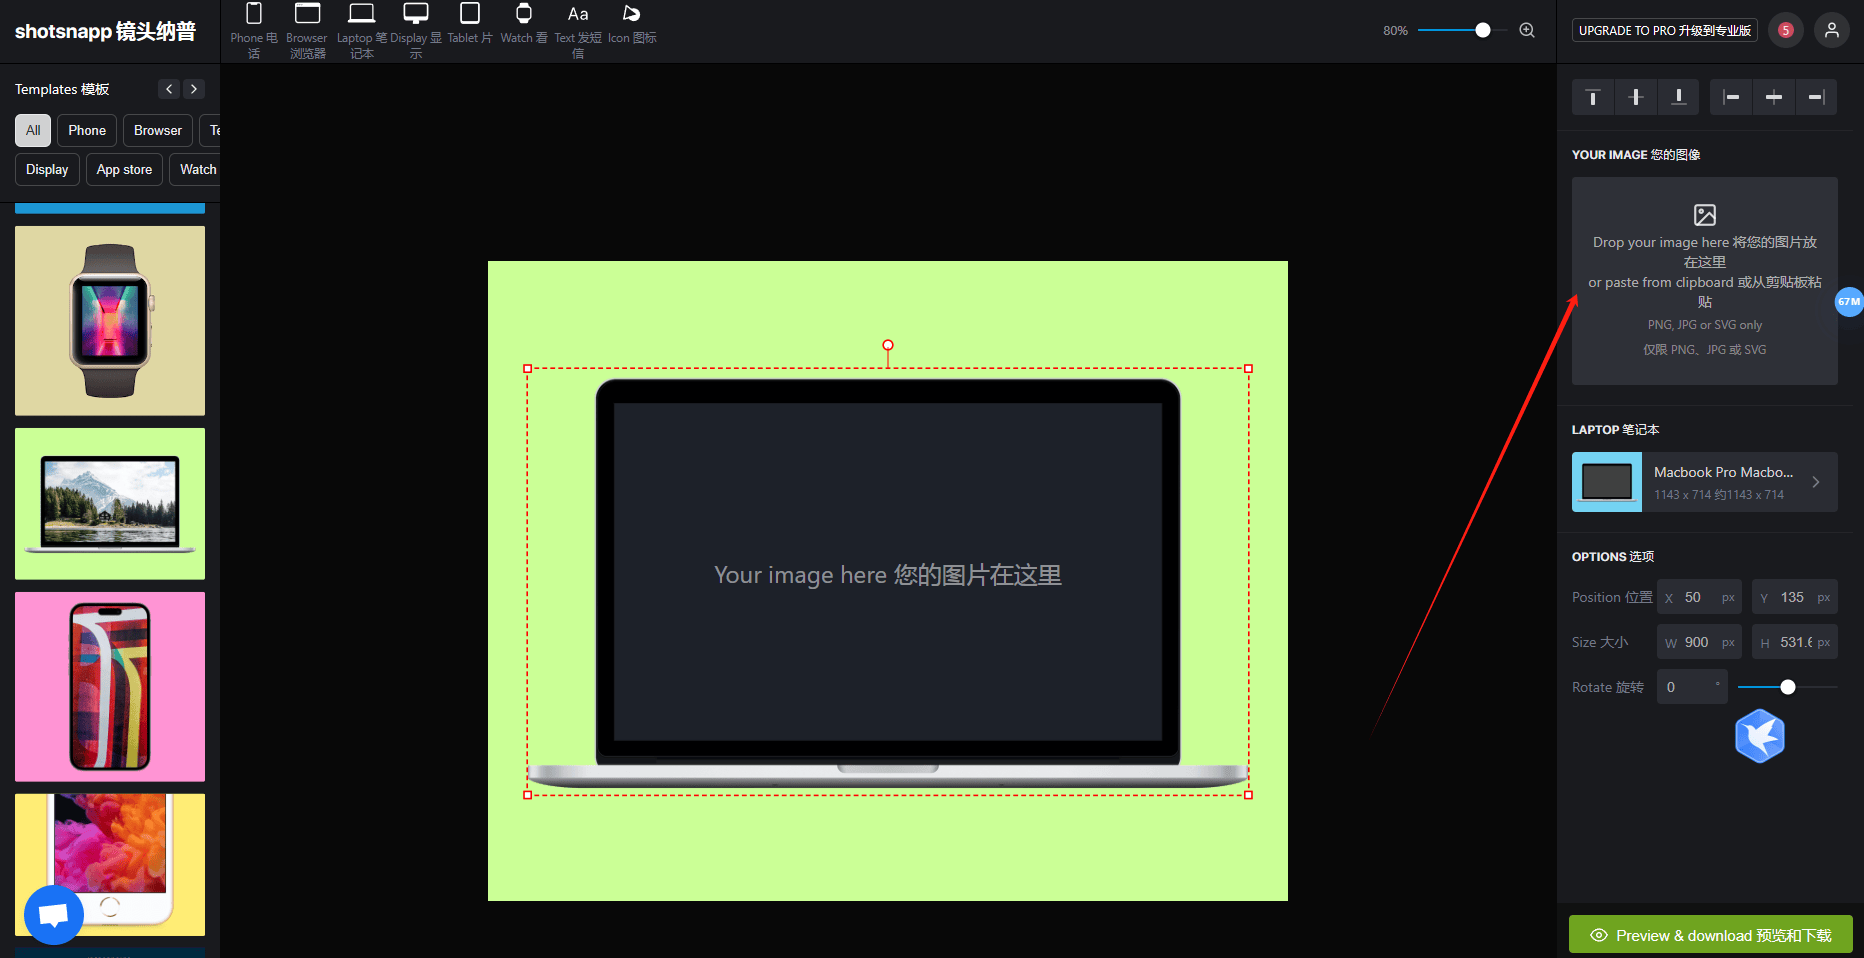Click the Position X input field
Image resolution: width=1864 pixels, height=958 pixels.
click(x=1699, y=597)
